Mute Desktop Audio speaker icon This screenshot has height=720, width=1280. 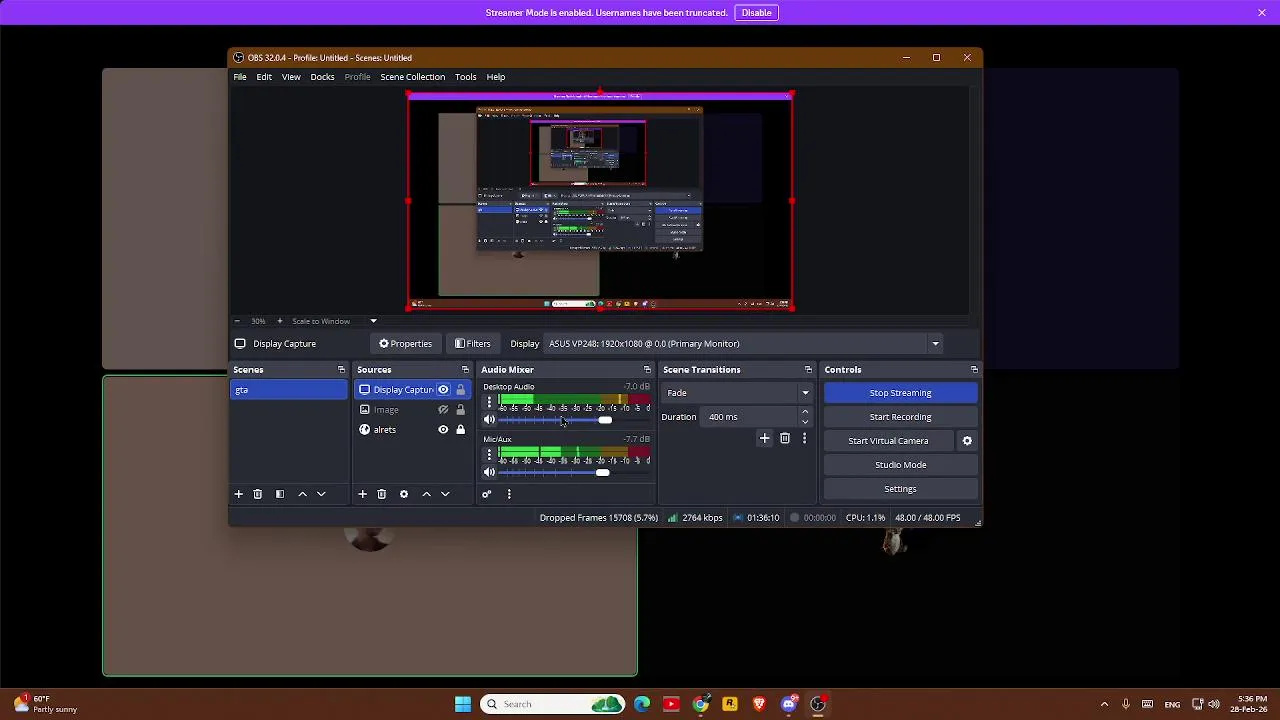click(x=489, y=420)
